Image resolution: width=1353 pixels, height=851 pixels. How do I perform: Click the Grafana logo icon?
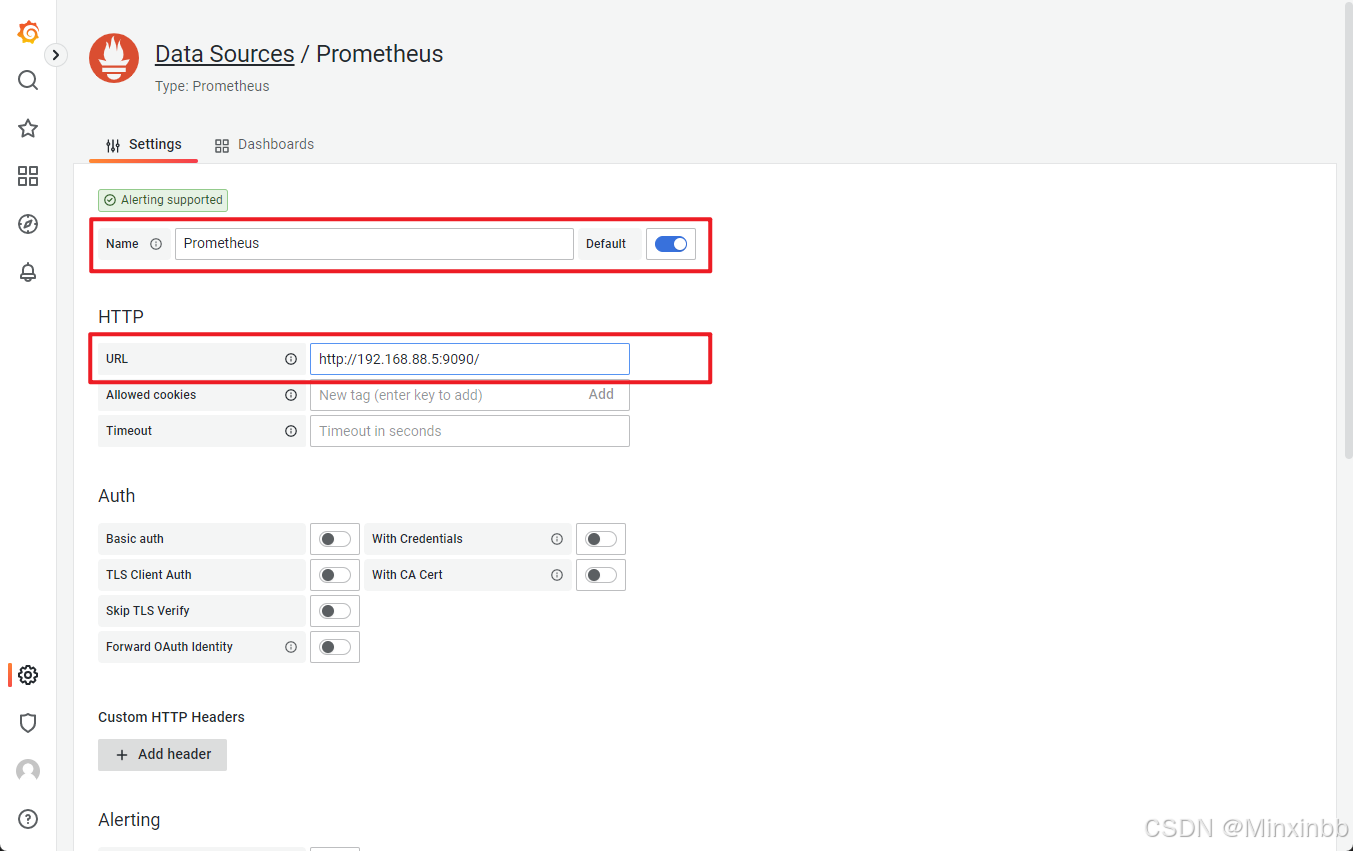click(x=28, y=32)
